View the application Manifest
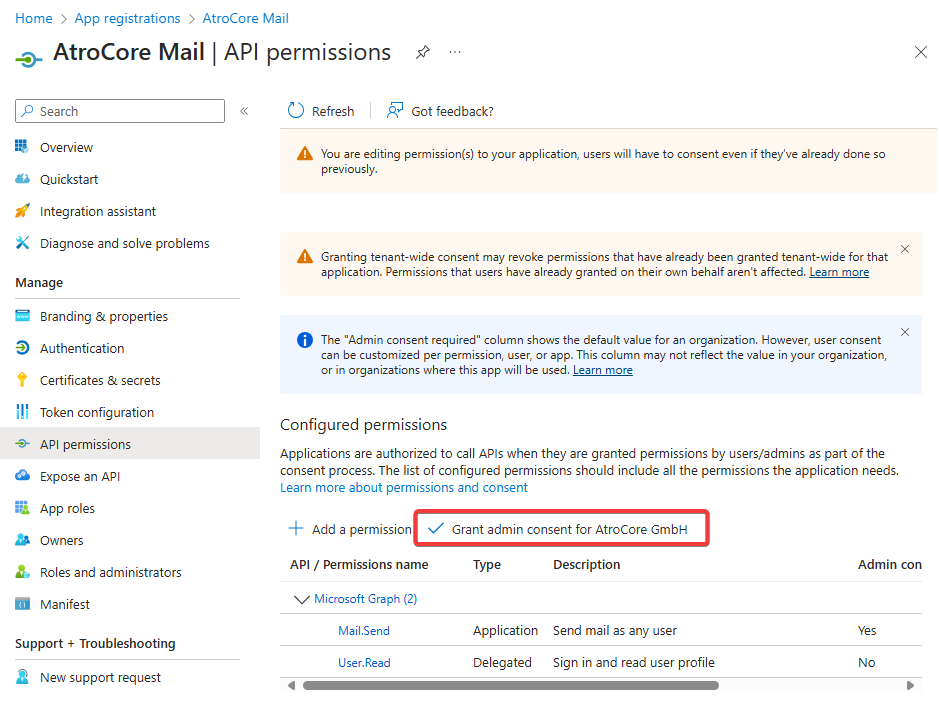The width and height of the screenshot is (939, 708). (67, 604)
